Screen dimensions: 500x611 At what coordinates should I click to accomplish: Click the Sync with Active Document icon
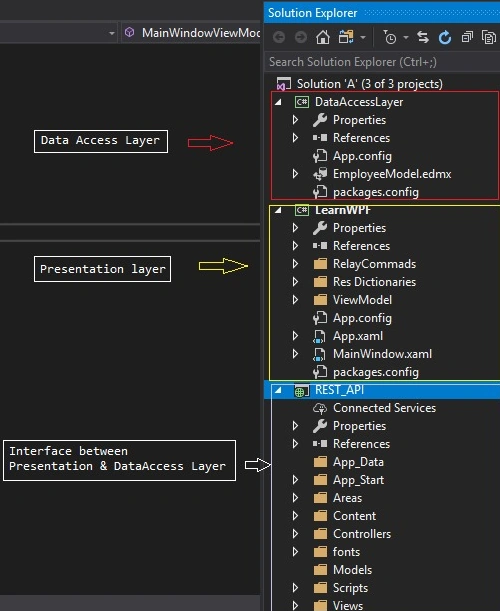[x=423, y=37]
